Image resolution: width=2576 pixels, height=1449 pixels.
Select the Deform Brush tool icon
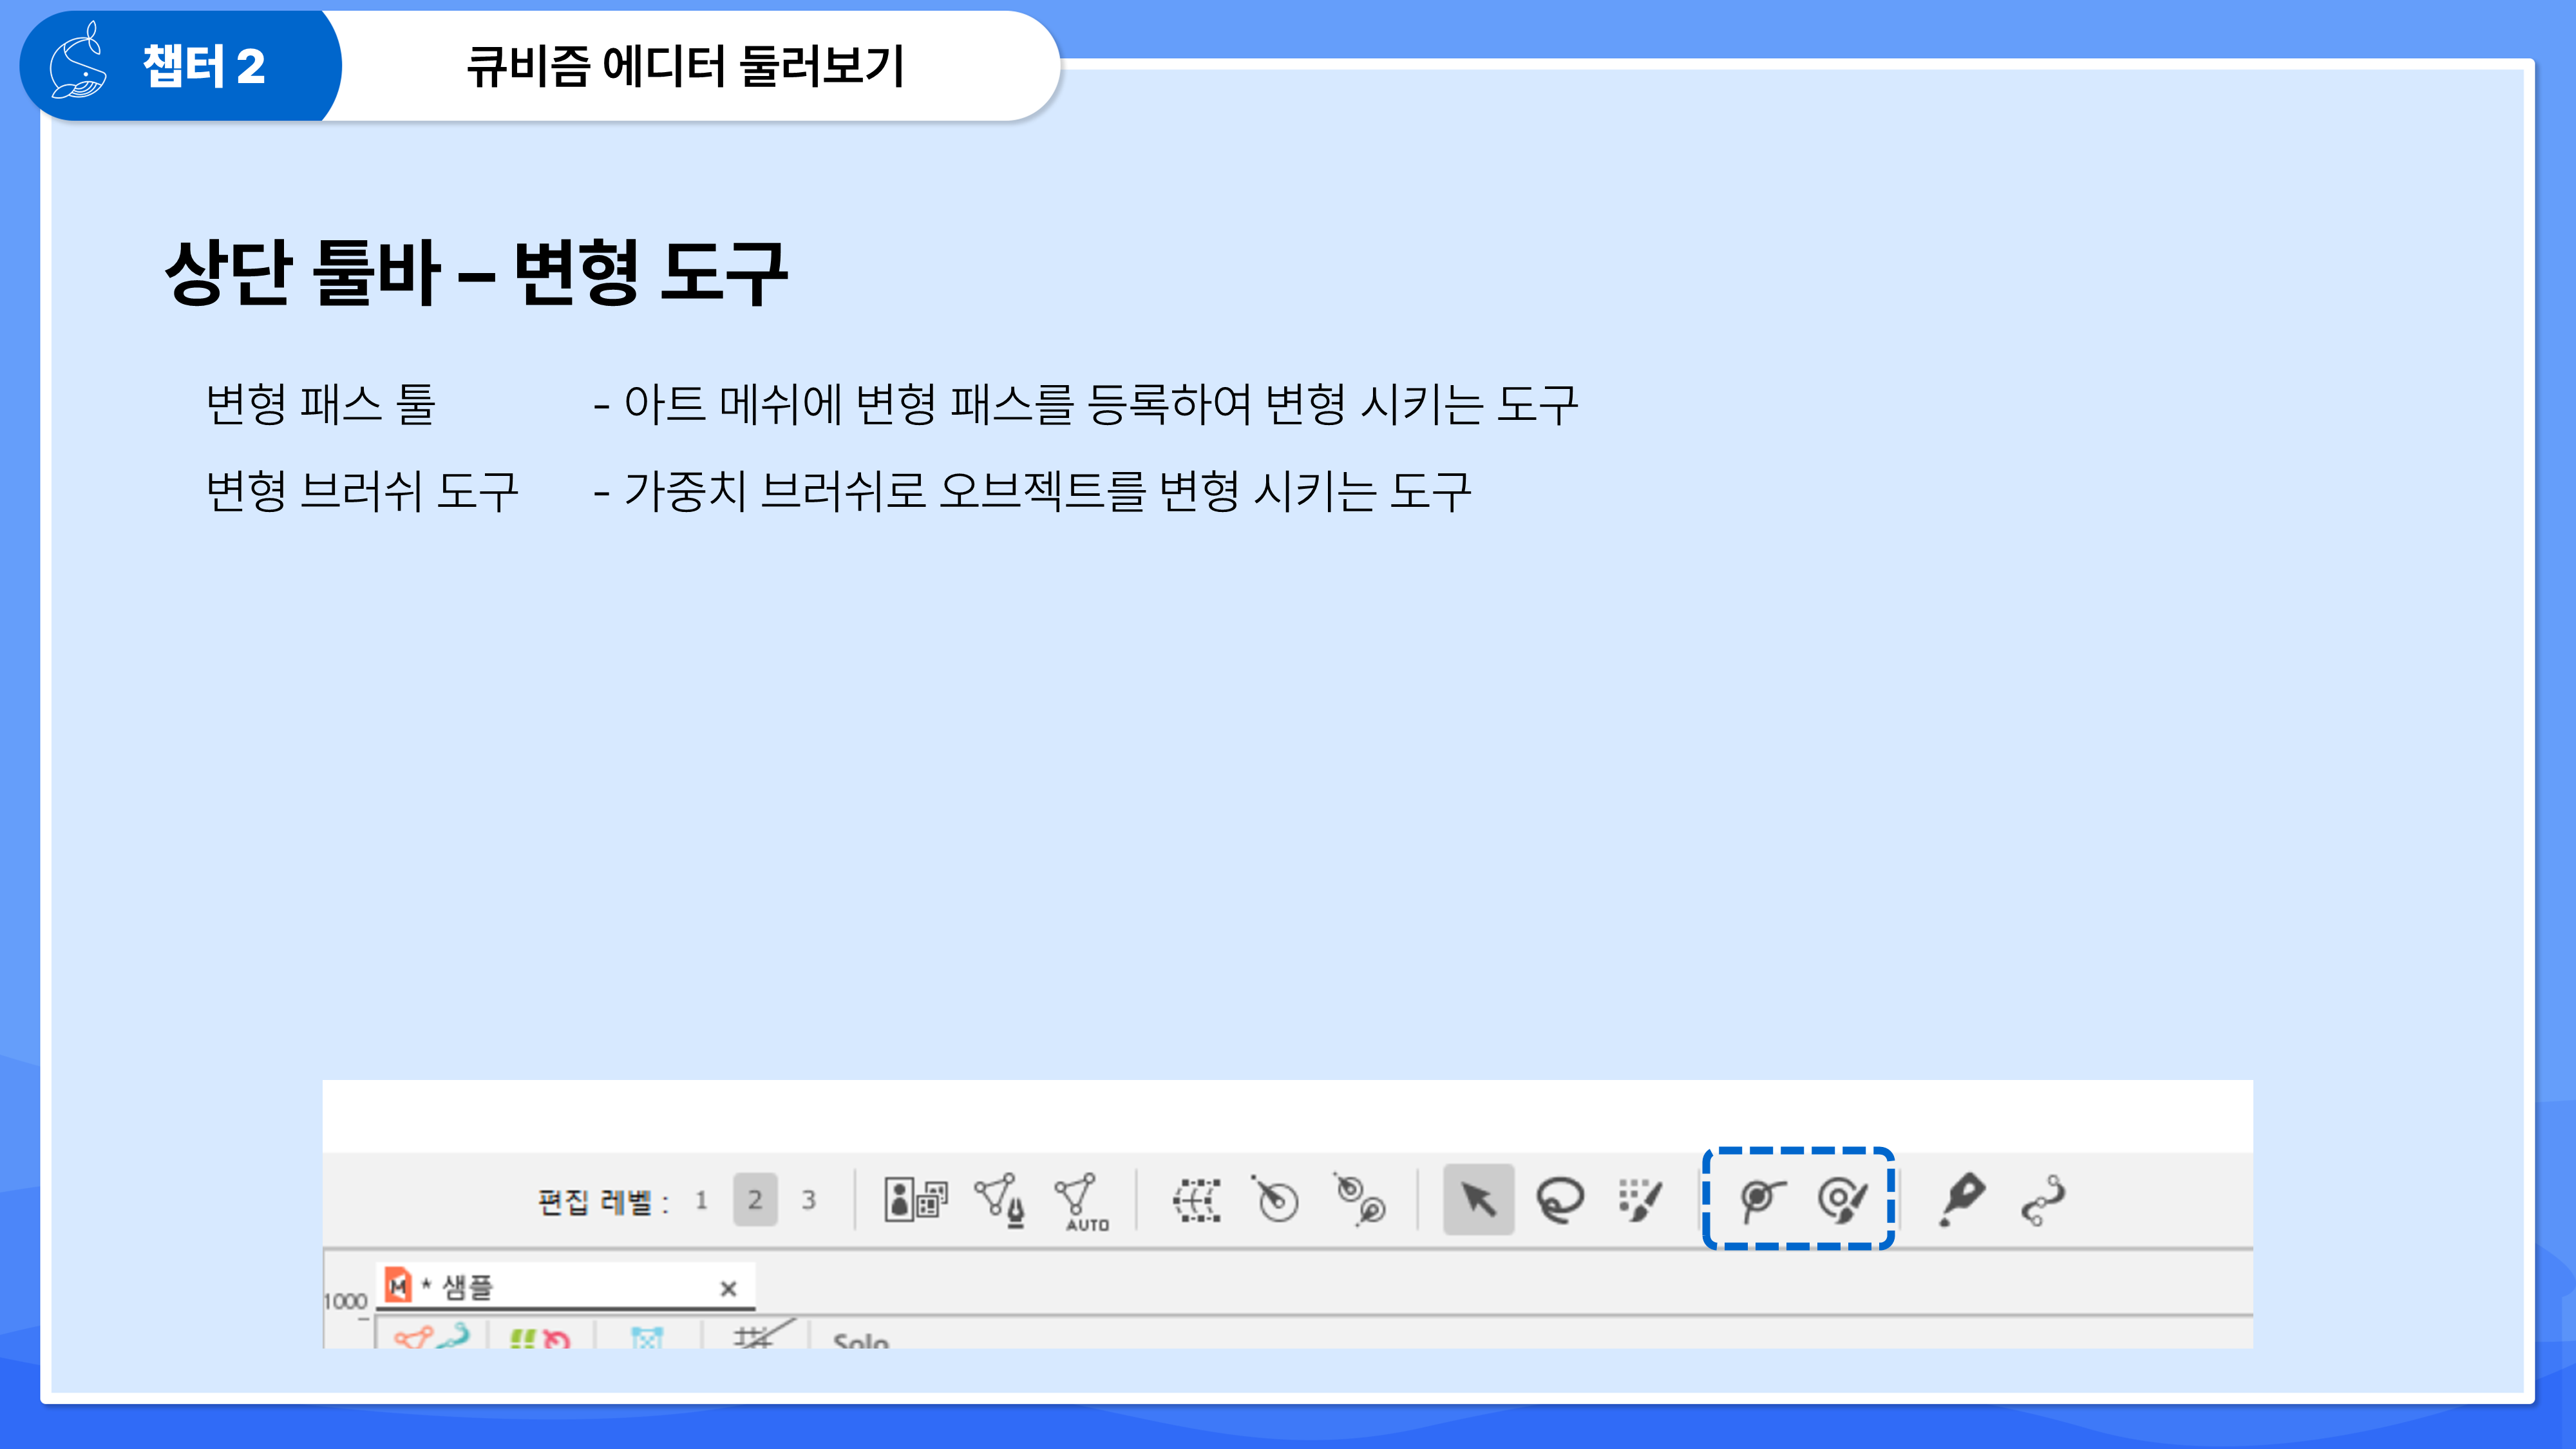[x=1842, y=1199]
